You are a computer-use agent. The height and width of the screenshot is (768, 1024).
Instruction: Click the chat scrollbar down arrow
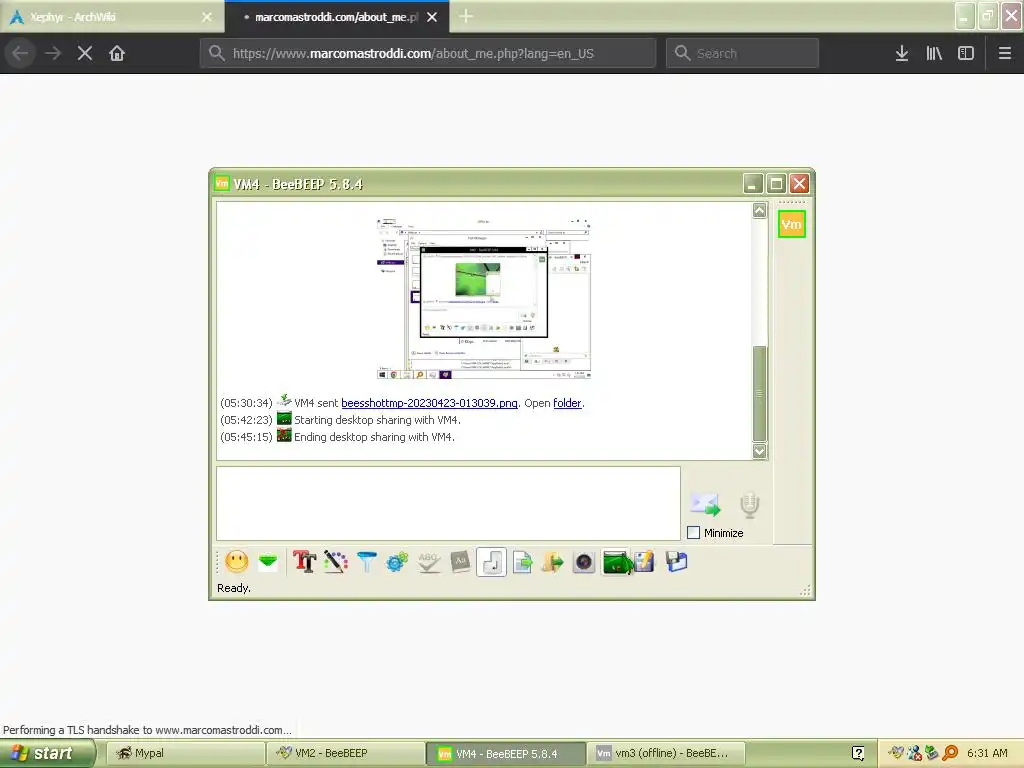coord(760,451)
